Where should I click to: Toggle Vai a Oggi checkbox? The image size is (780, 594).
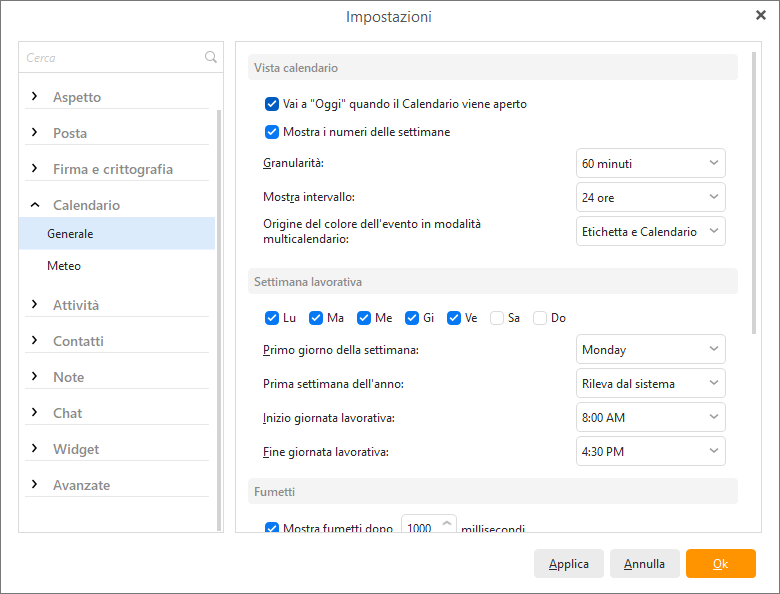pyautogui.click(x=272, y=104)
